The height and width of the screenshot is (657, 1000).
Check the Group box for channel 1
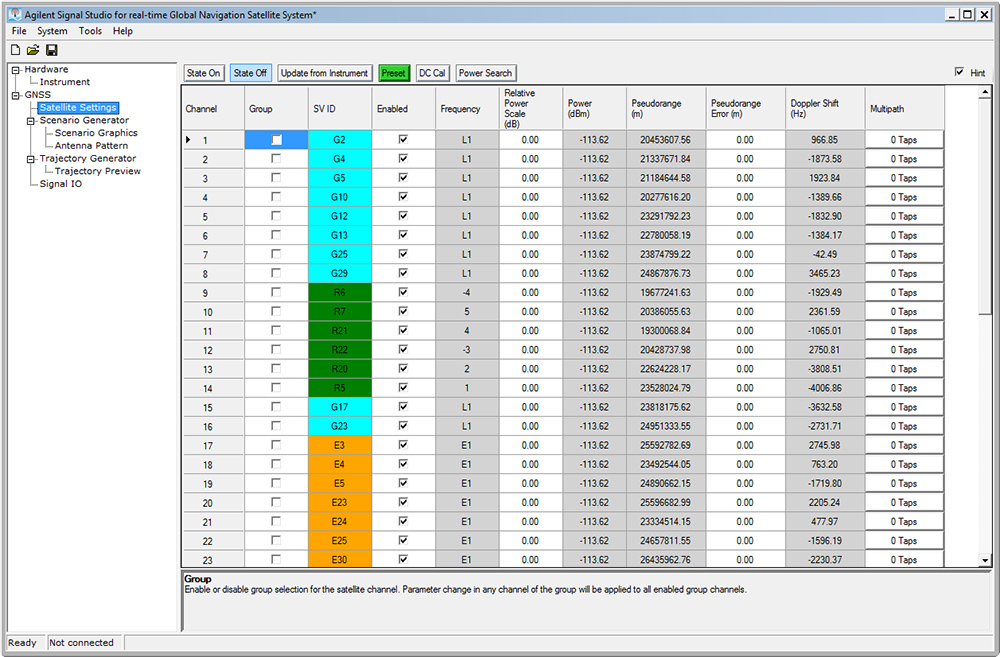coord(276,140)
